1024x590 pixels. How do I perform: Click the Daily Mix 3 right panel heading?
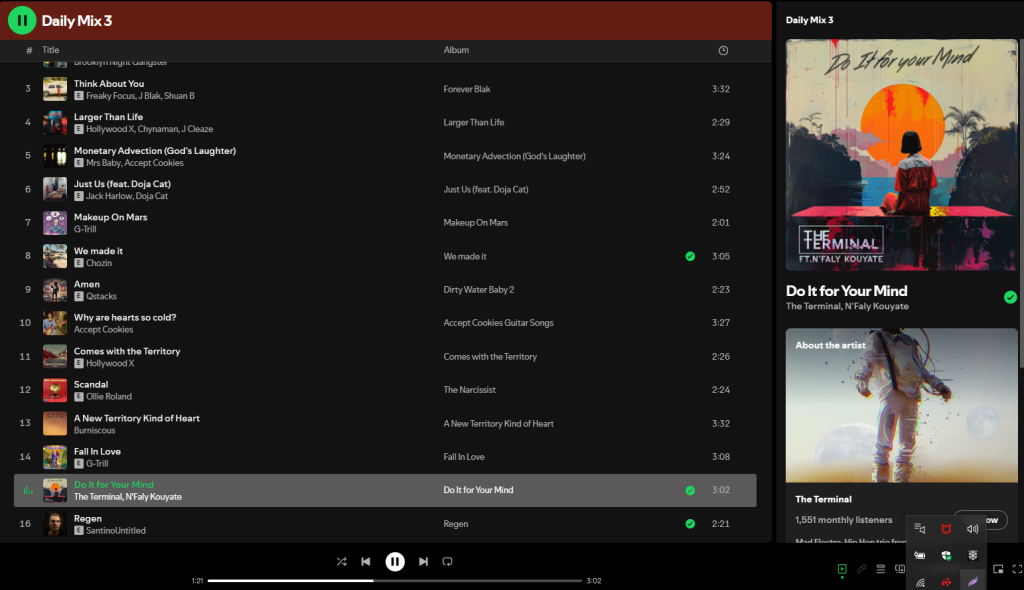point(809,20)
